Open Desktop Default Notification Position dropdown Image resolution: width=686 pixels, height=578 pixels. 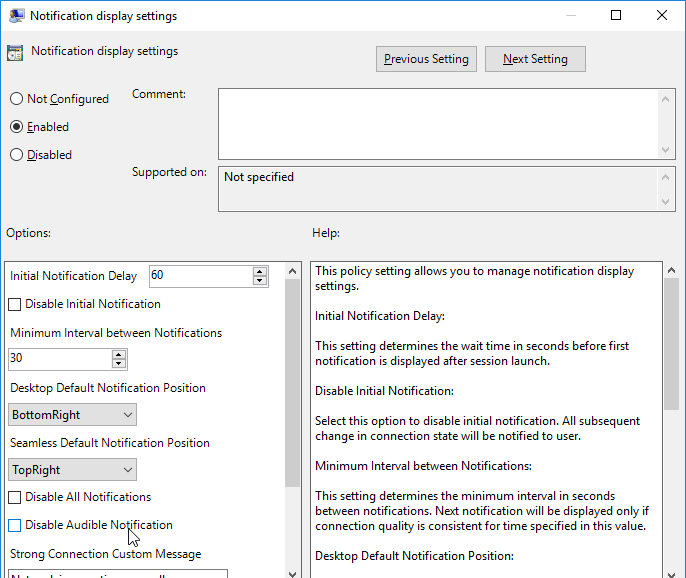coord(72,415)
